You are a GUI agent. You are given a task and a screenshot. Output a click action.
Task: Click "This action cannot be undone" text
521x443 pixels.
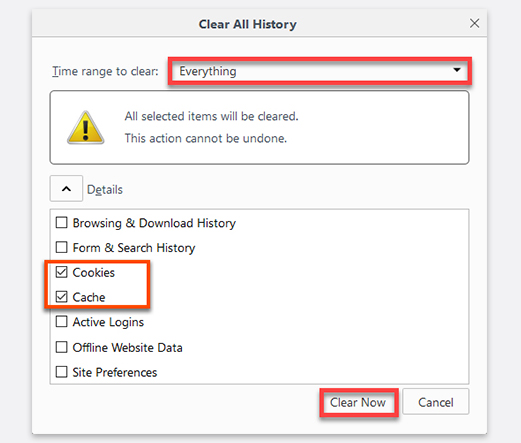[206, 138]
